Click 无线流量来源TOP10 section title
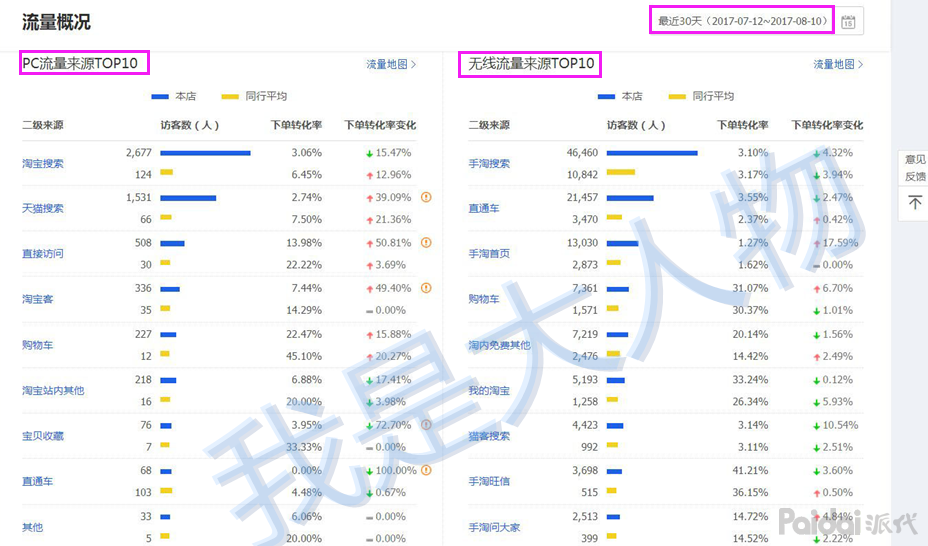The image size is (928, 546). click(x=531, y=63)
